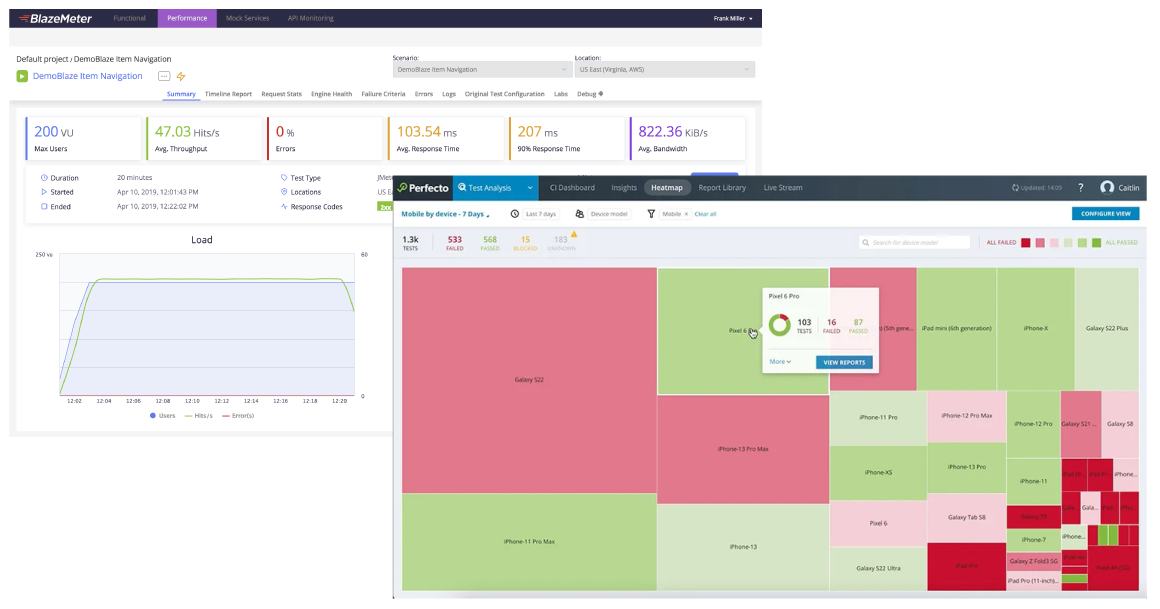The image size is (1160, 609).
Task: Click the dark red swatch next to ALL FAILED
Action: tap(1025, 243)
